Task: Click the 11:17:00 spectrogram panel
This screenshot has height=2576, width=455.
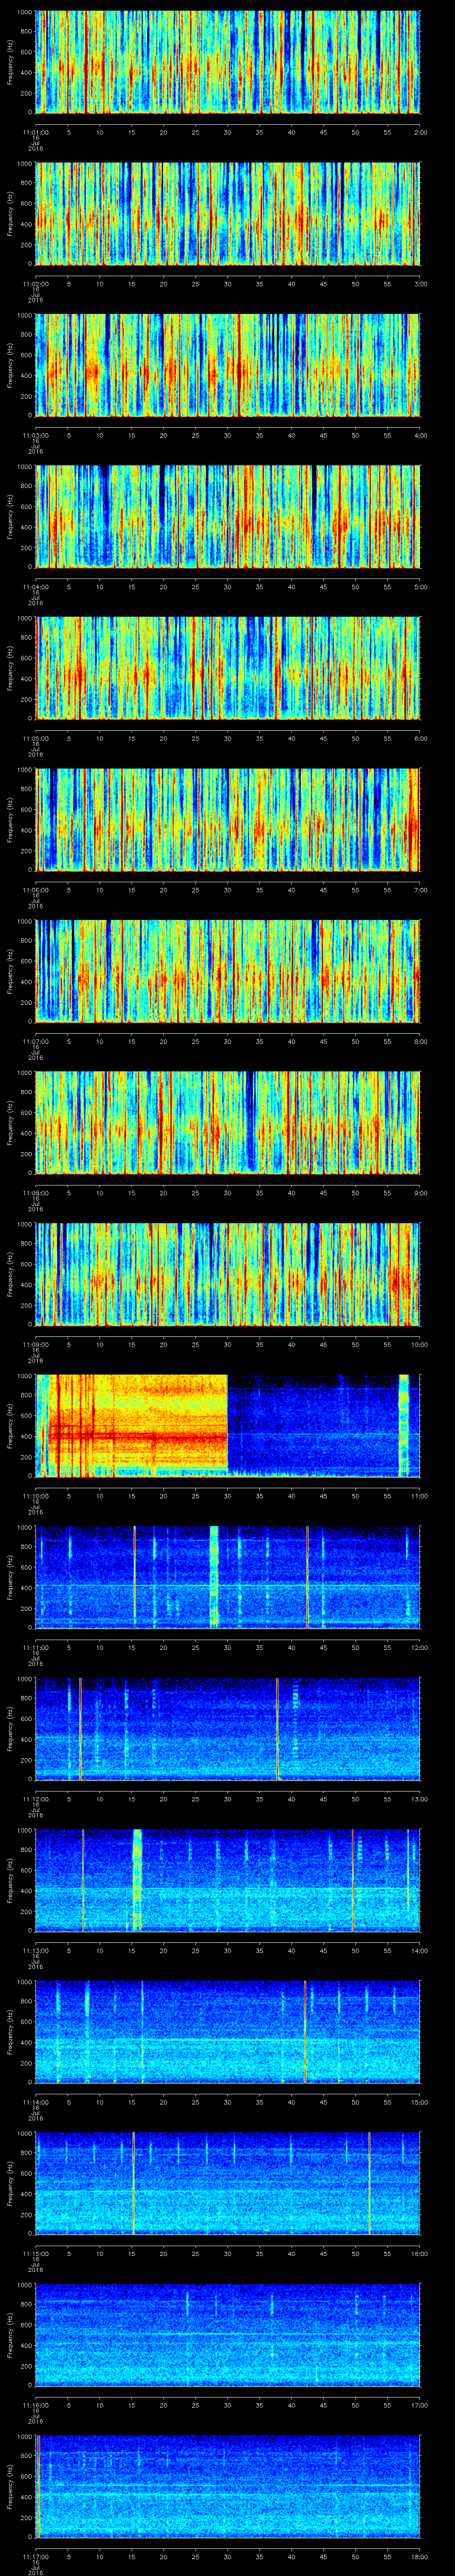Action: click(x=228, y=2486)
